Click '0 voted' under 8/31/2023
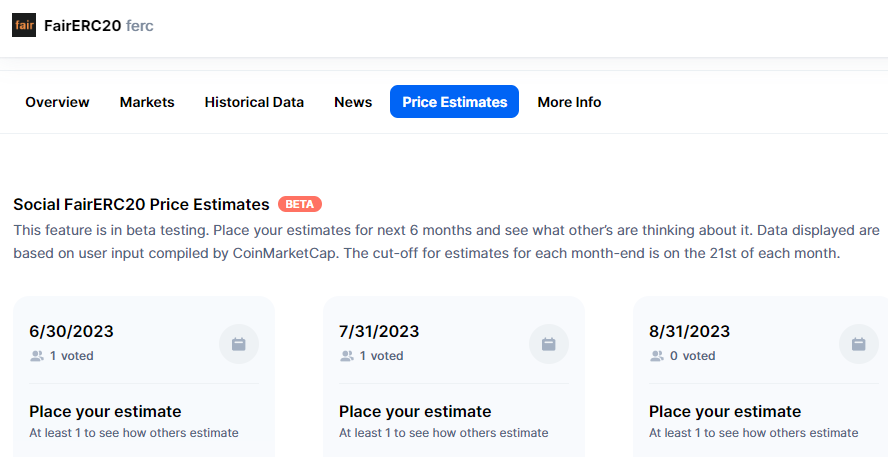Viewport: 888px width, 457px height. (x=693, y=356)
